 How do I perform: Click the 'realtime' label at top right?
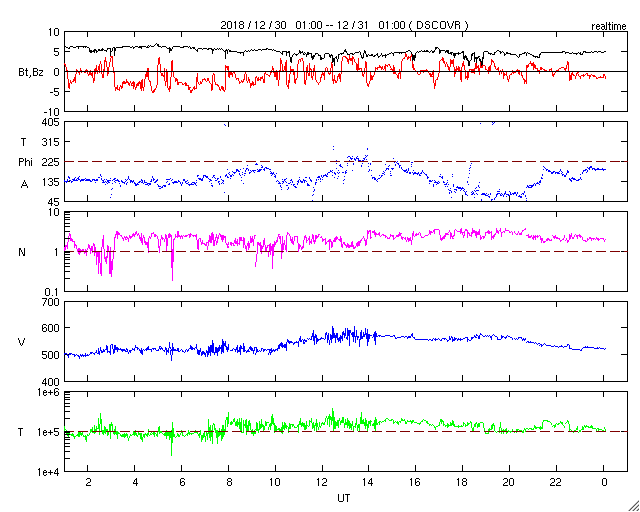point(609,27)
